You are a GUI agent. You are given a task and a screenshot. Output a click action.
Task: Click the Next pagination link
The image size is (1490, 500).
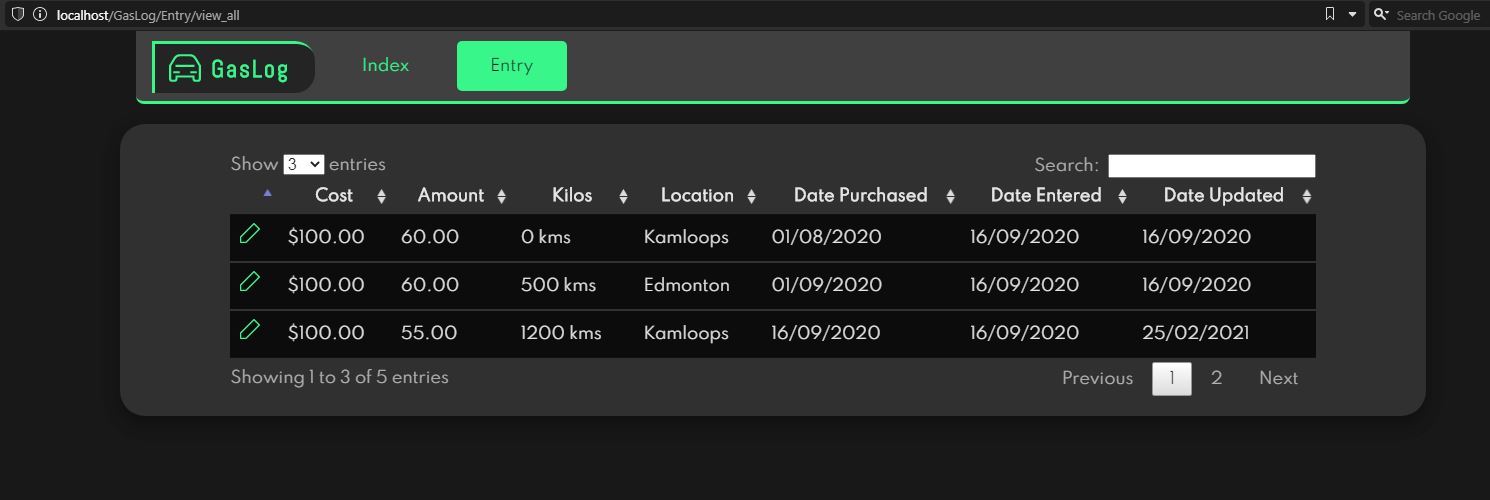[x=1278, y=378]
